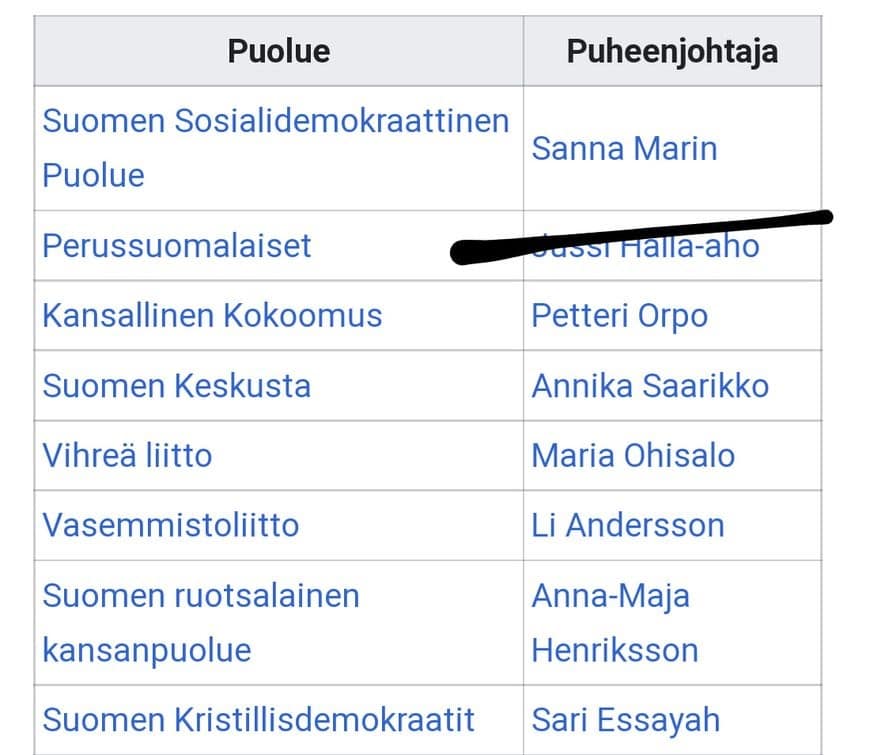Open the Suomen Sosialidemokraattinen Puolue link
Image resolution: width=881 pixels, height=755 pixels.
276,148
